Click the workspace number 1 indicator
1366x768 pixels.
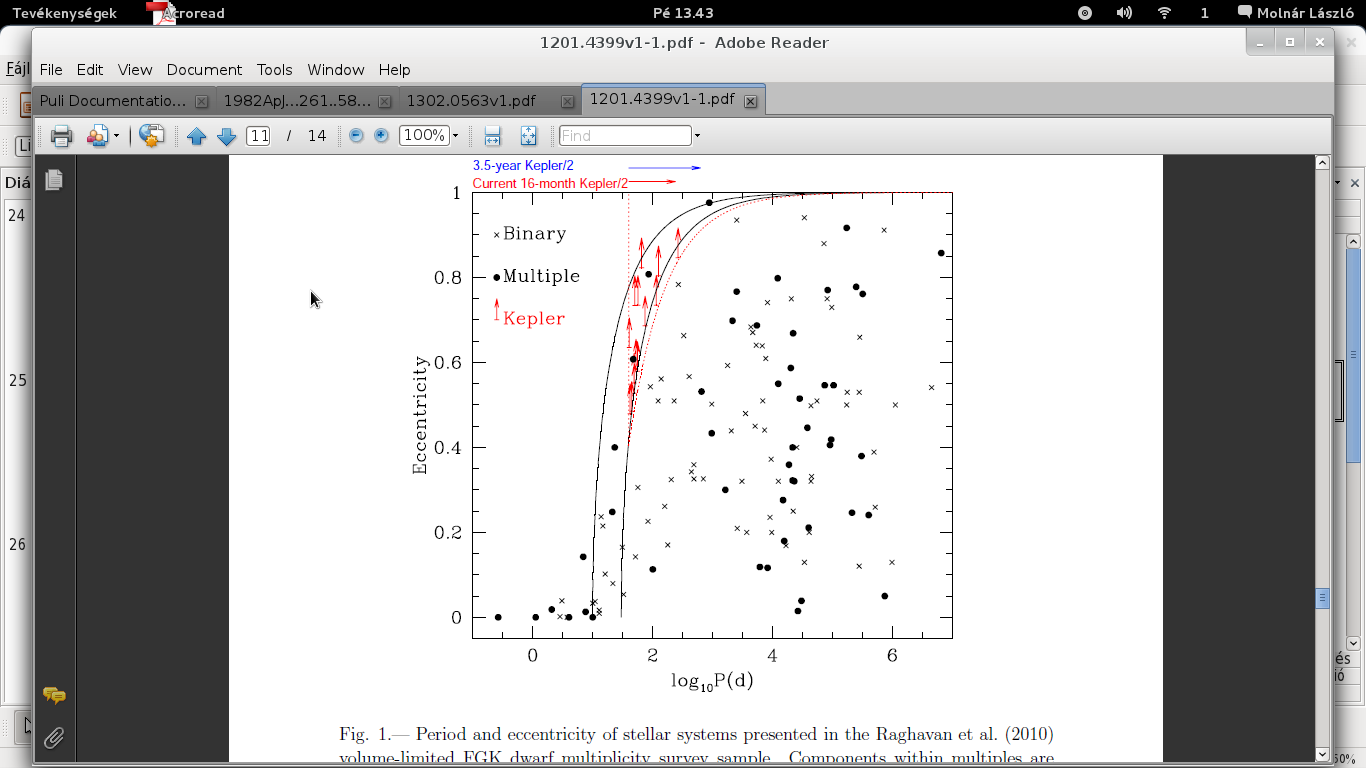[x=1205, y=13]
